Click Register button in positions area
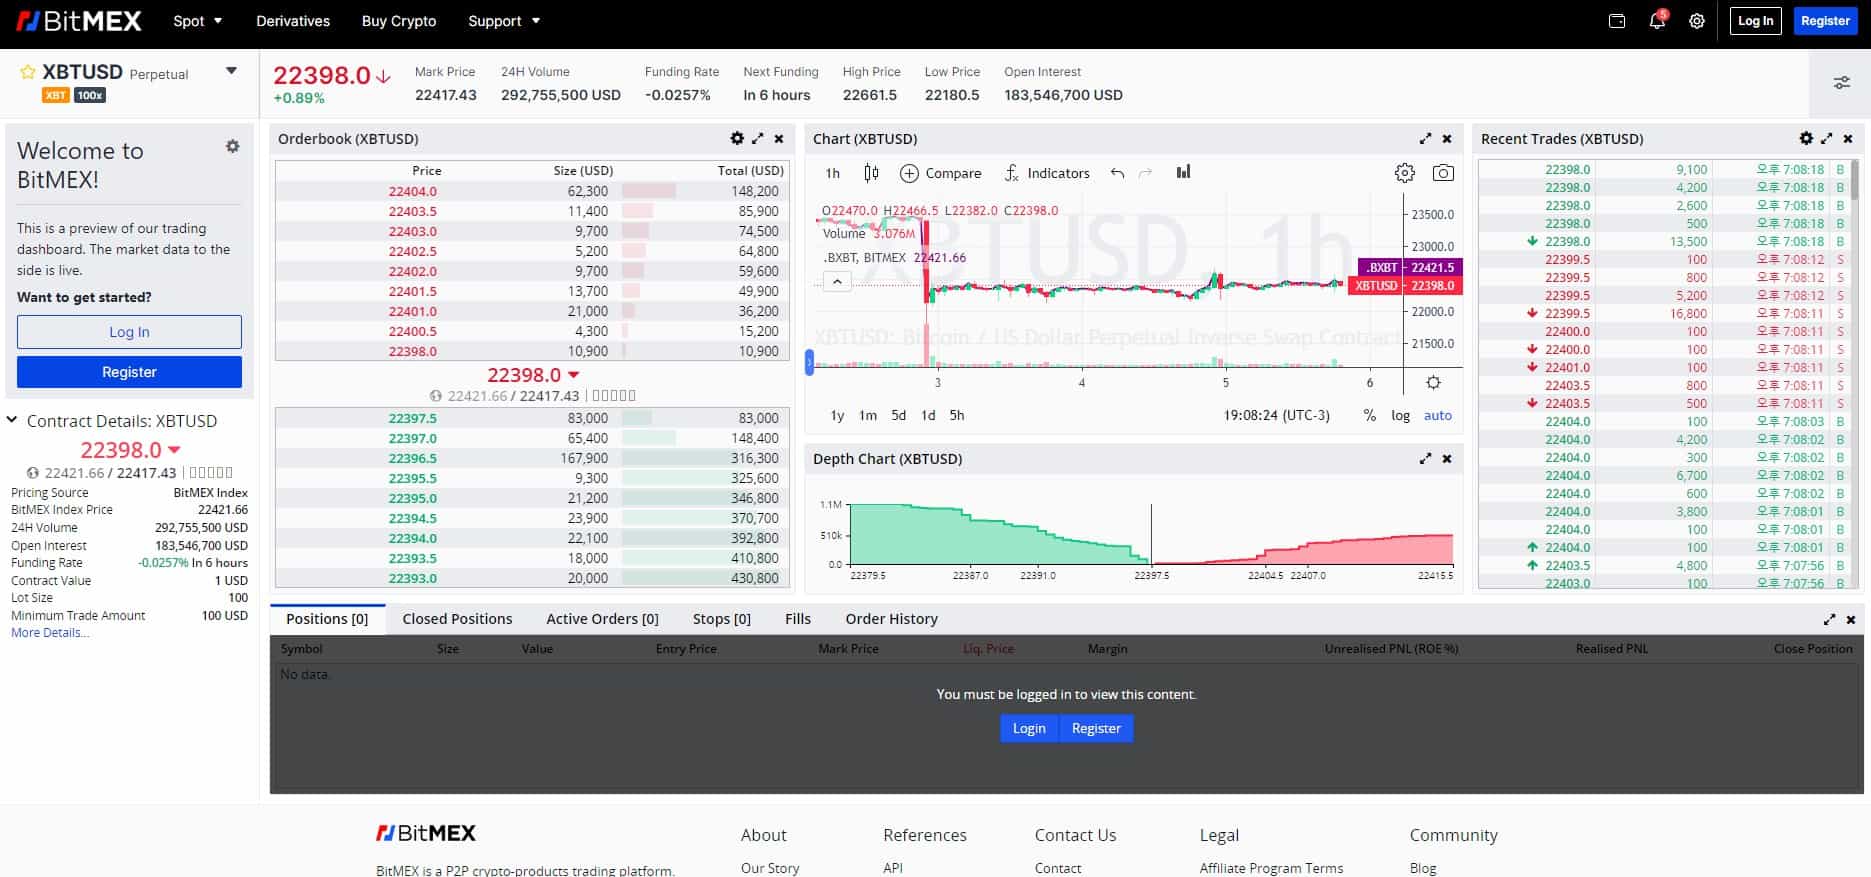Image resolution: width=1871 pixels, height=877 pixels. 1096,728
